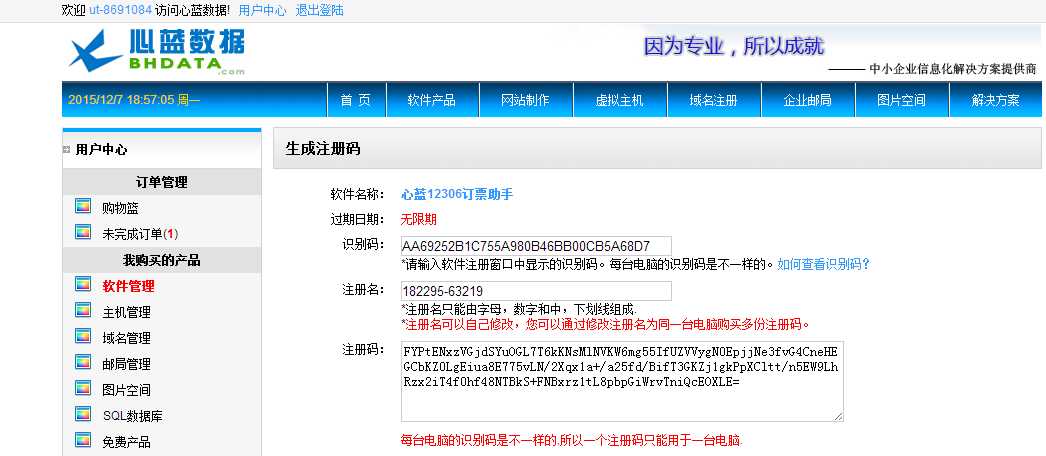1046x456 pixels.
Task: Click the 因为专业，所以成就 slogan banner
Action: (734, 46)
